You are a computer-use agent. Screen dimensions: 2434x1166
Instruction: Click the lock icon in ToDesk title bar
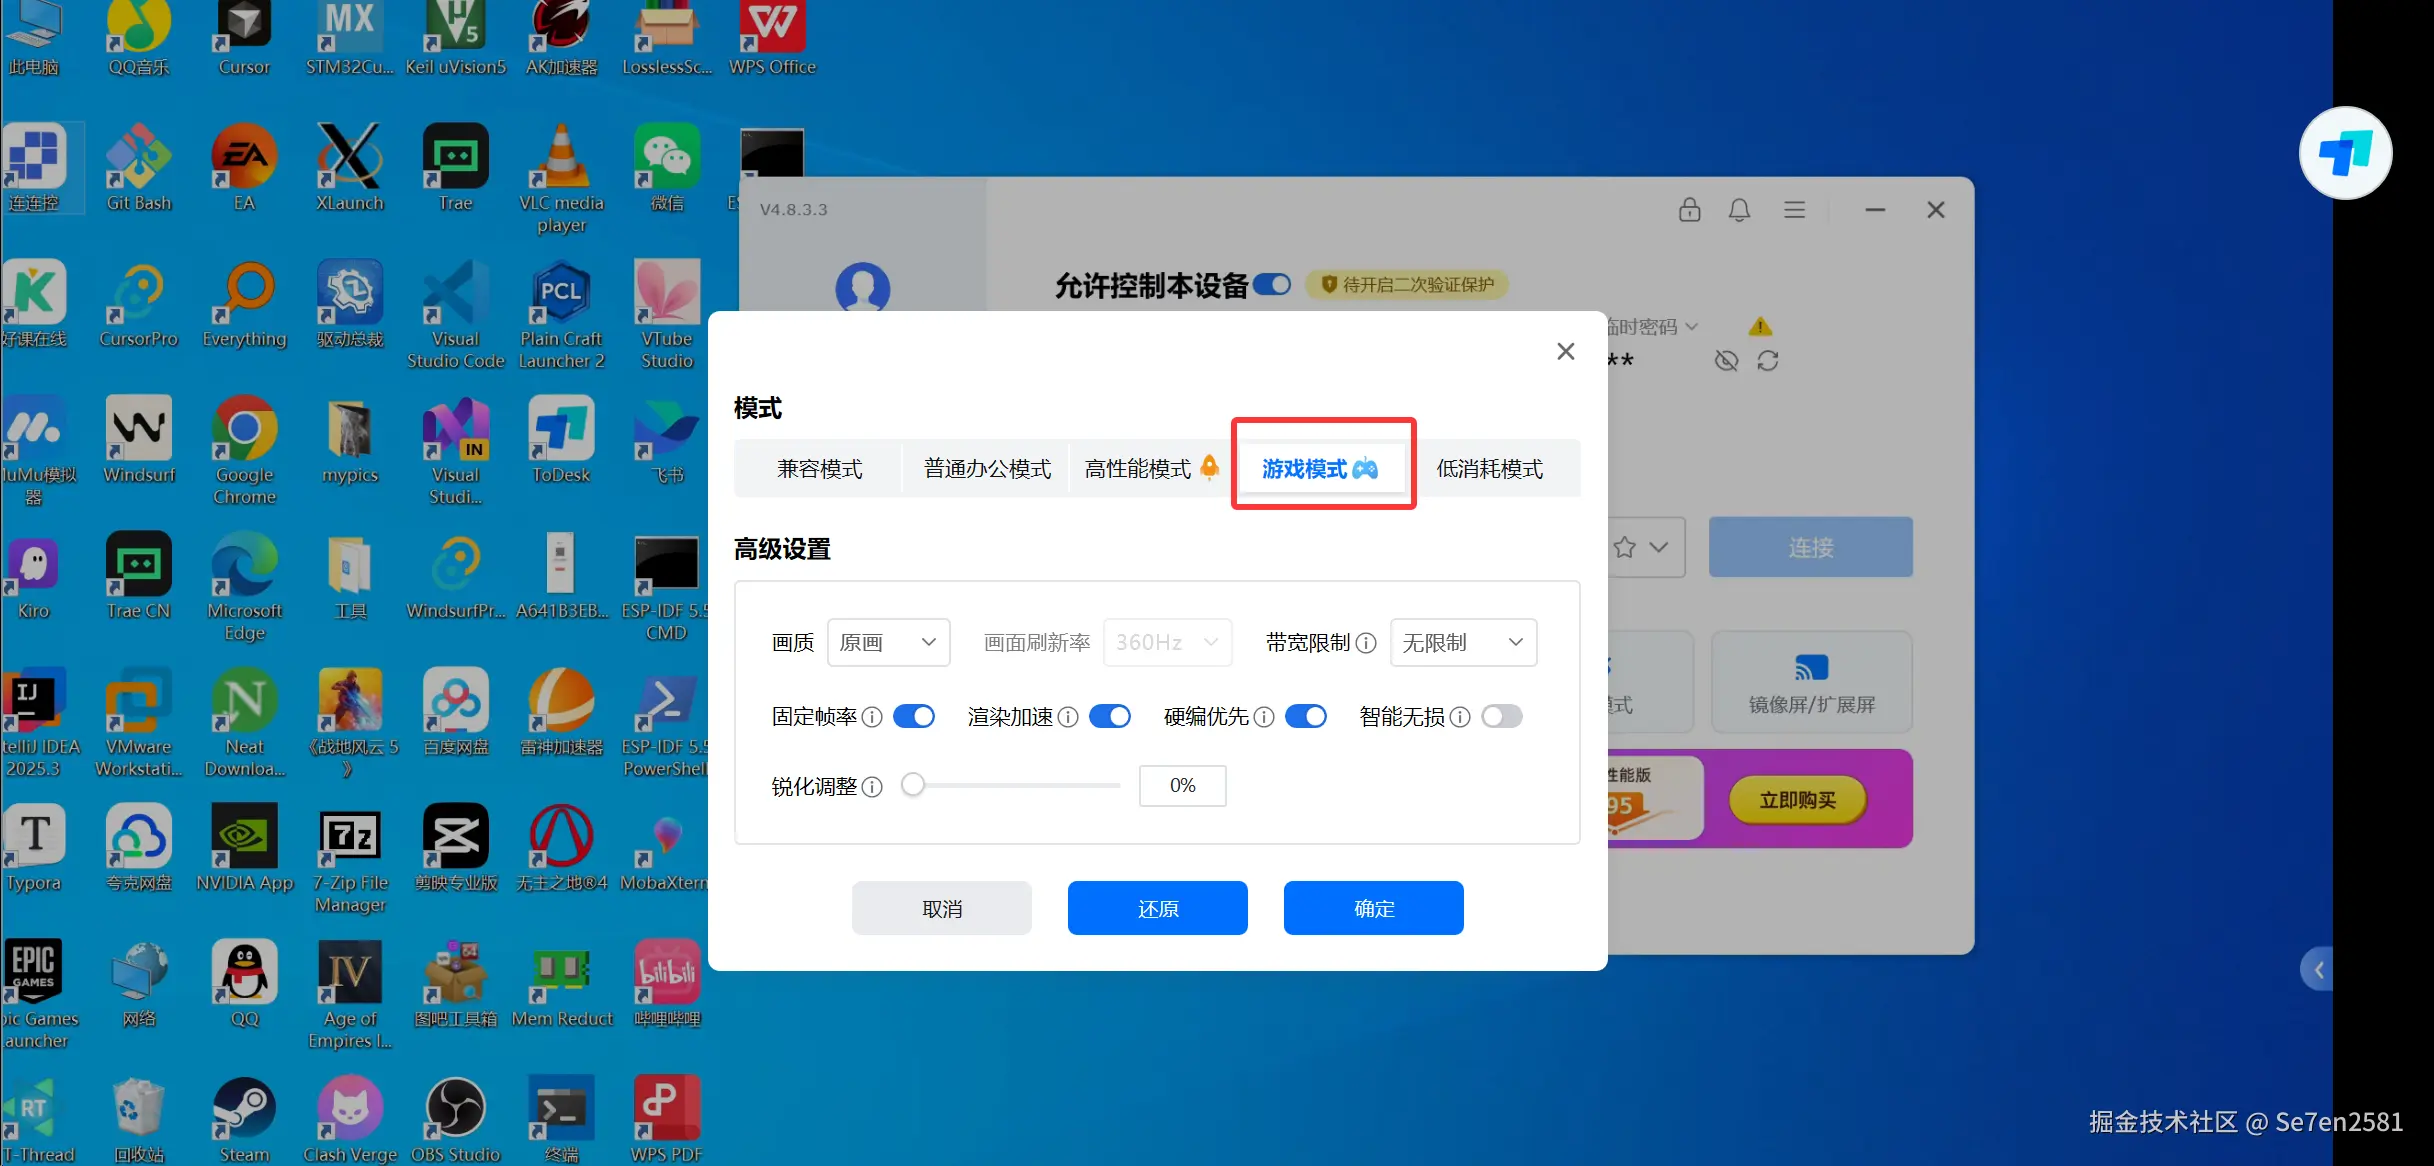click(1689, 210)
